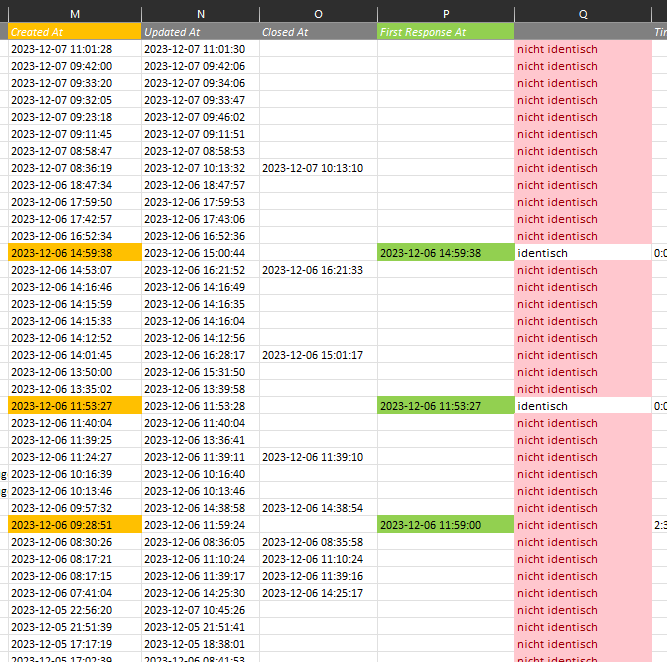Select Updated At cell 2023-12-05 18:38:01
The height and width of the screenshot is (662, 667).
click(x=200, y=645)
